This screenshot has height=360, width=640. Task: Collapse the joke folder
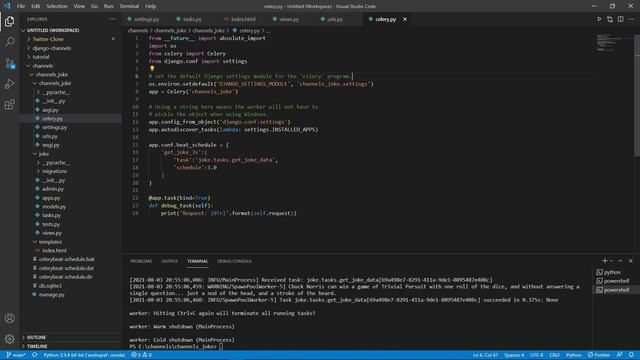(44, 154)
